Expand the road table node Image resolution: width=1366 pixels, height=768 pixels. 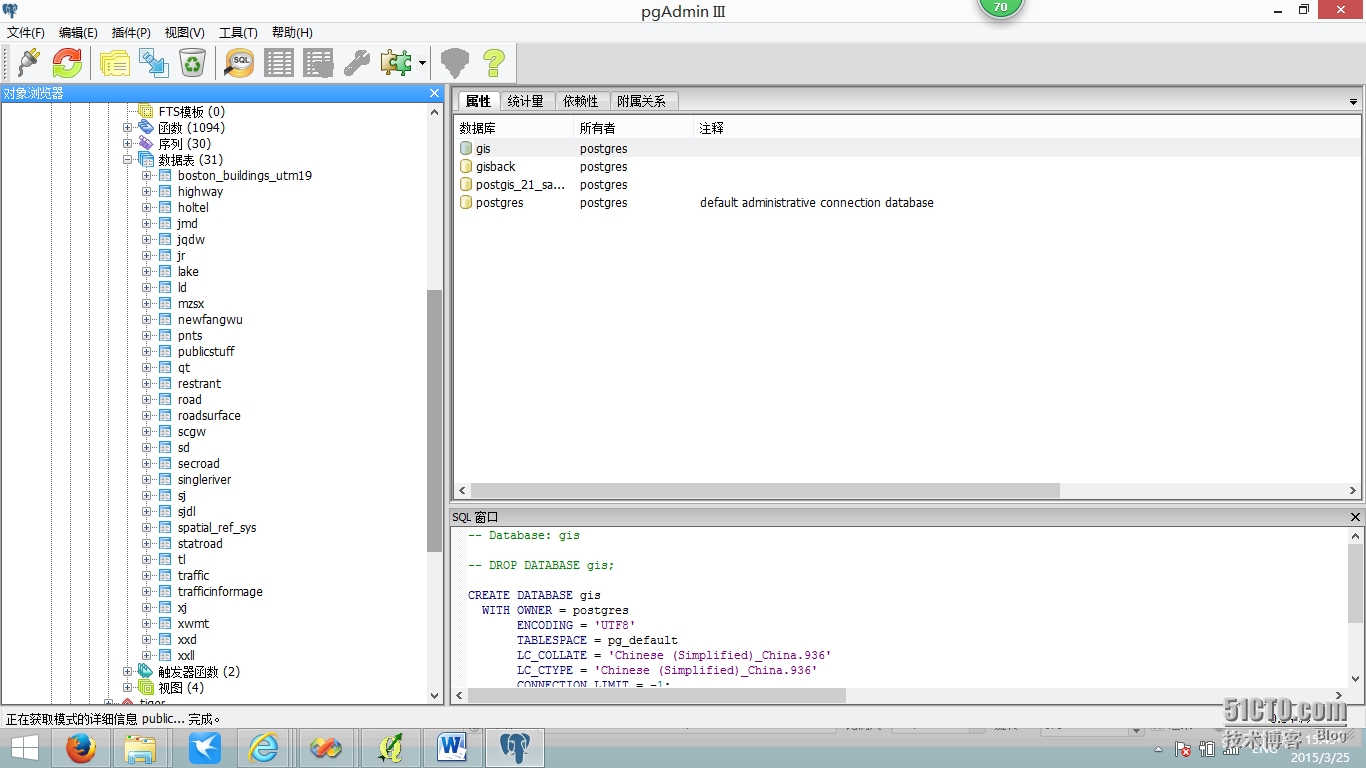point(146,400)
